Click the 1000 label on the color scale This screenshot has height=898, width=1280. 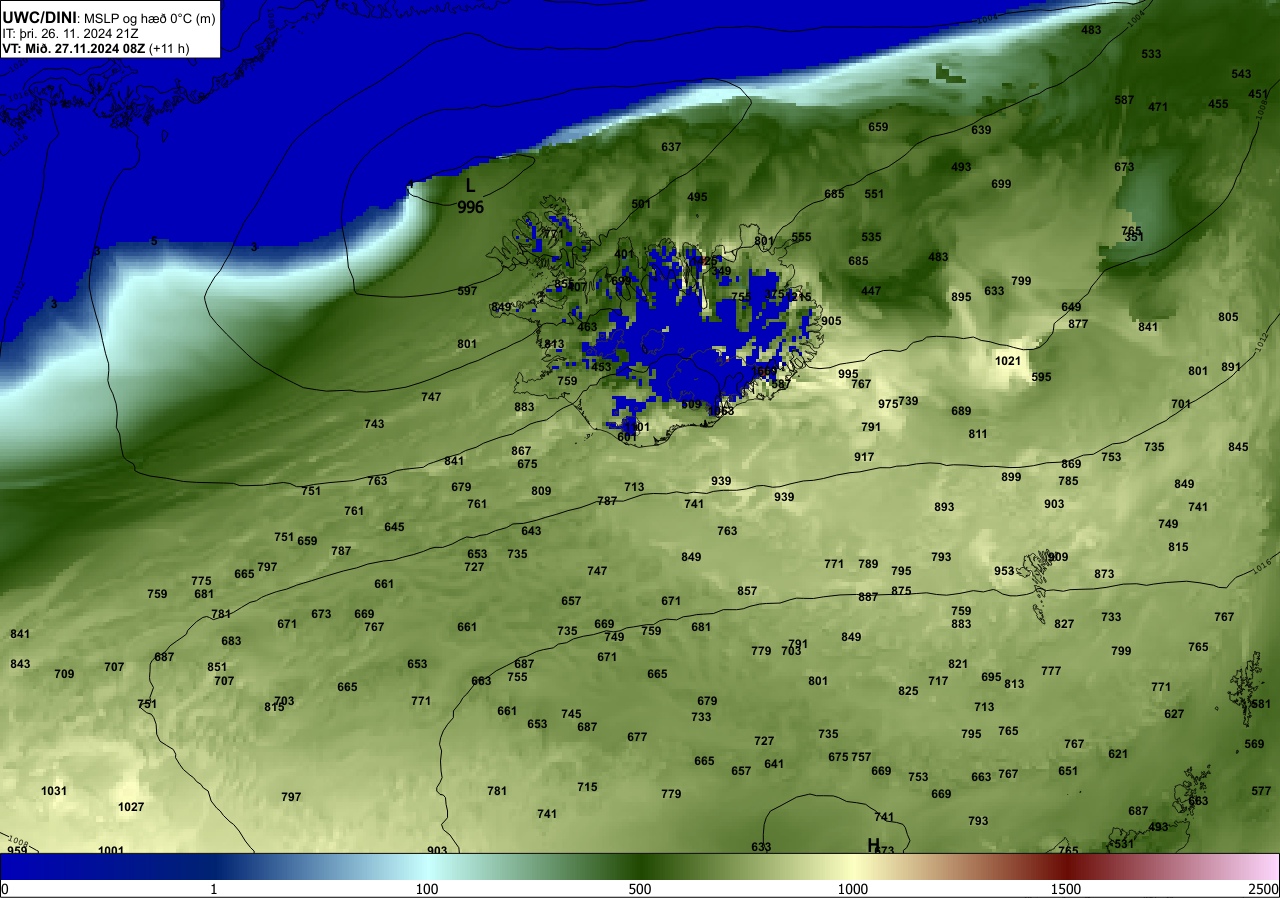pos(853,889)
